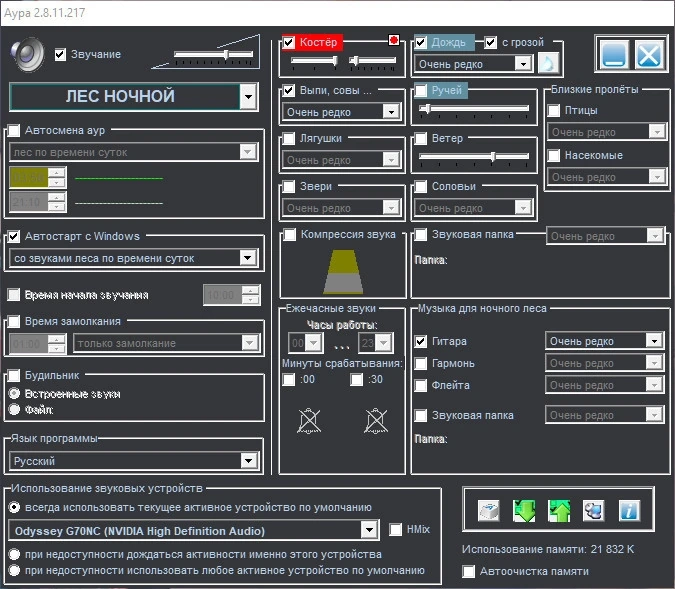
Task: Click the Использование памяти 21 832 K text
Action: click(548, 549)
